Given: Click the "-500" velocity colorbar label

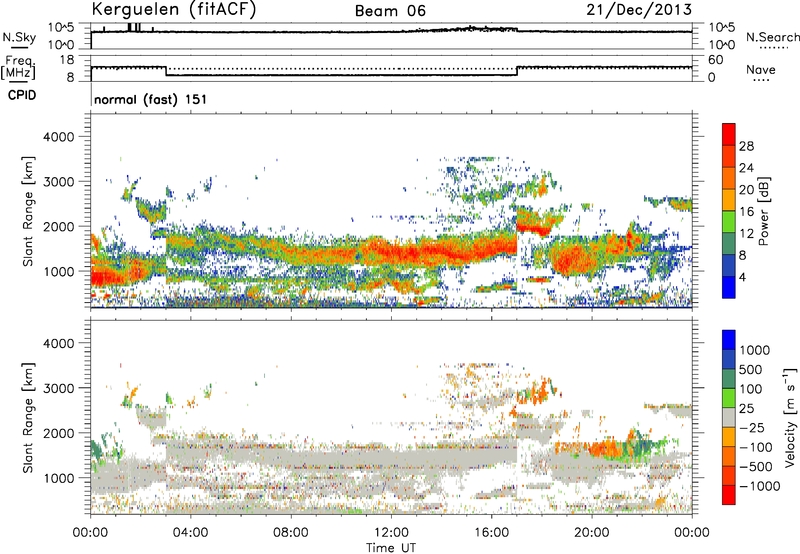Looking at the screenshot, I should [x=755, y=467].
